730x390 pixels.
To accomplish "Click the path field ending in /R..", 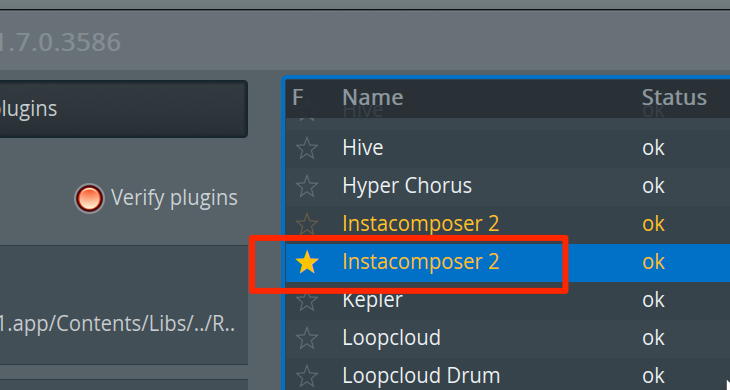I will click(x=123, y=324).
